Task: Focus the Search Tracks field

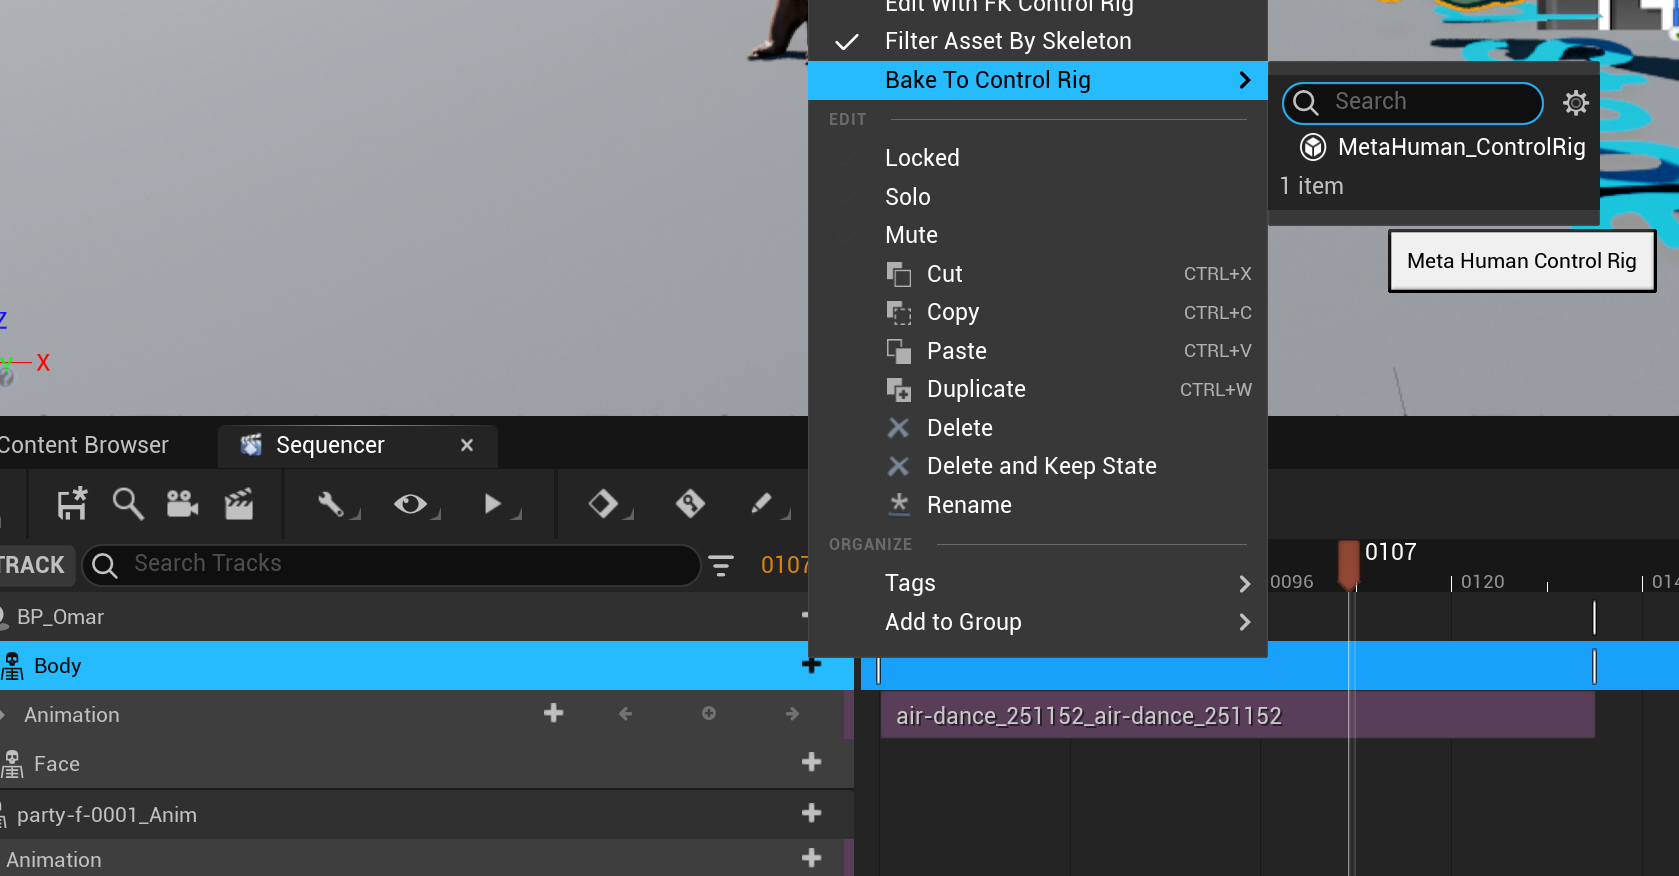Action: click(x=391, y=565)
